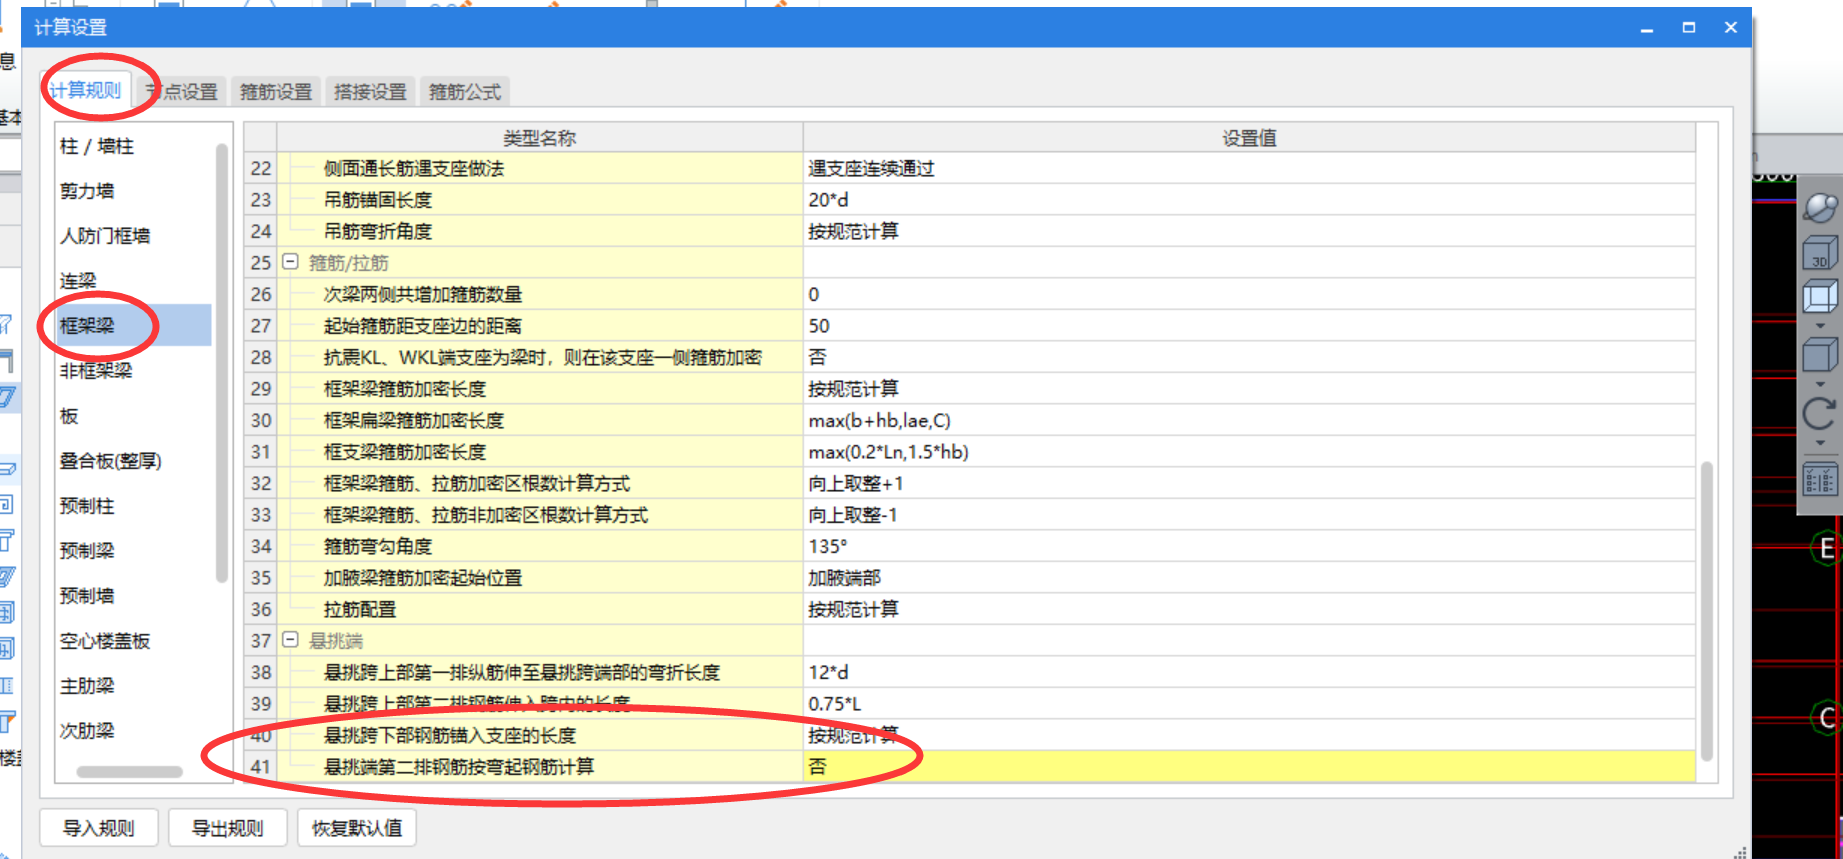Screen dimensions: 1843x859
Task: Select 主肋梁 in the component list
Action: pos(87,686)
